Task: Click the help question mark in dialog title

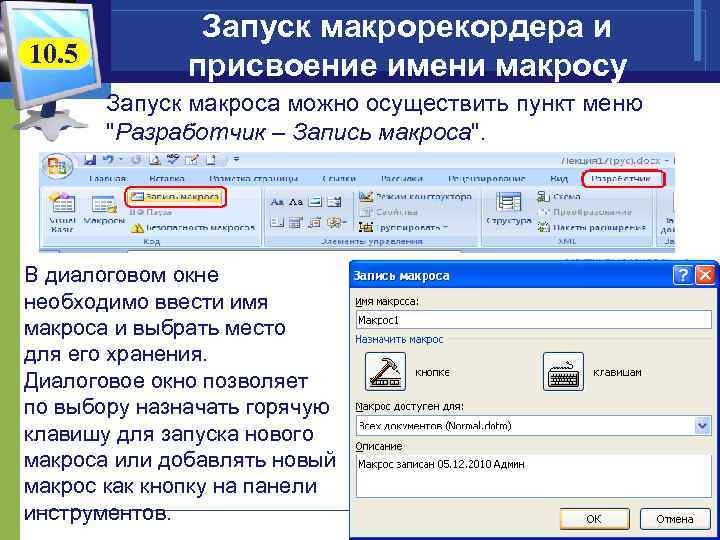Action: click(x=682, y=276)
